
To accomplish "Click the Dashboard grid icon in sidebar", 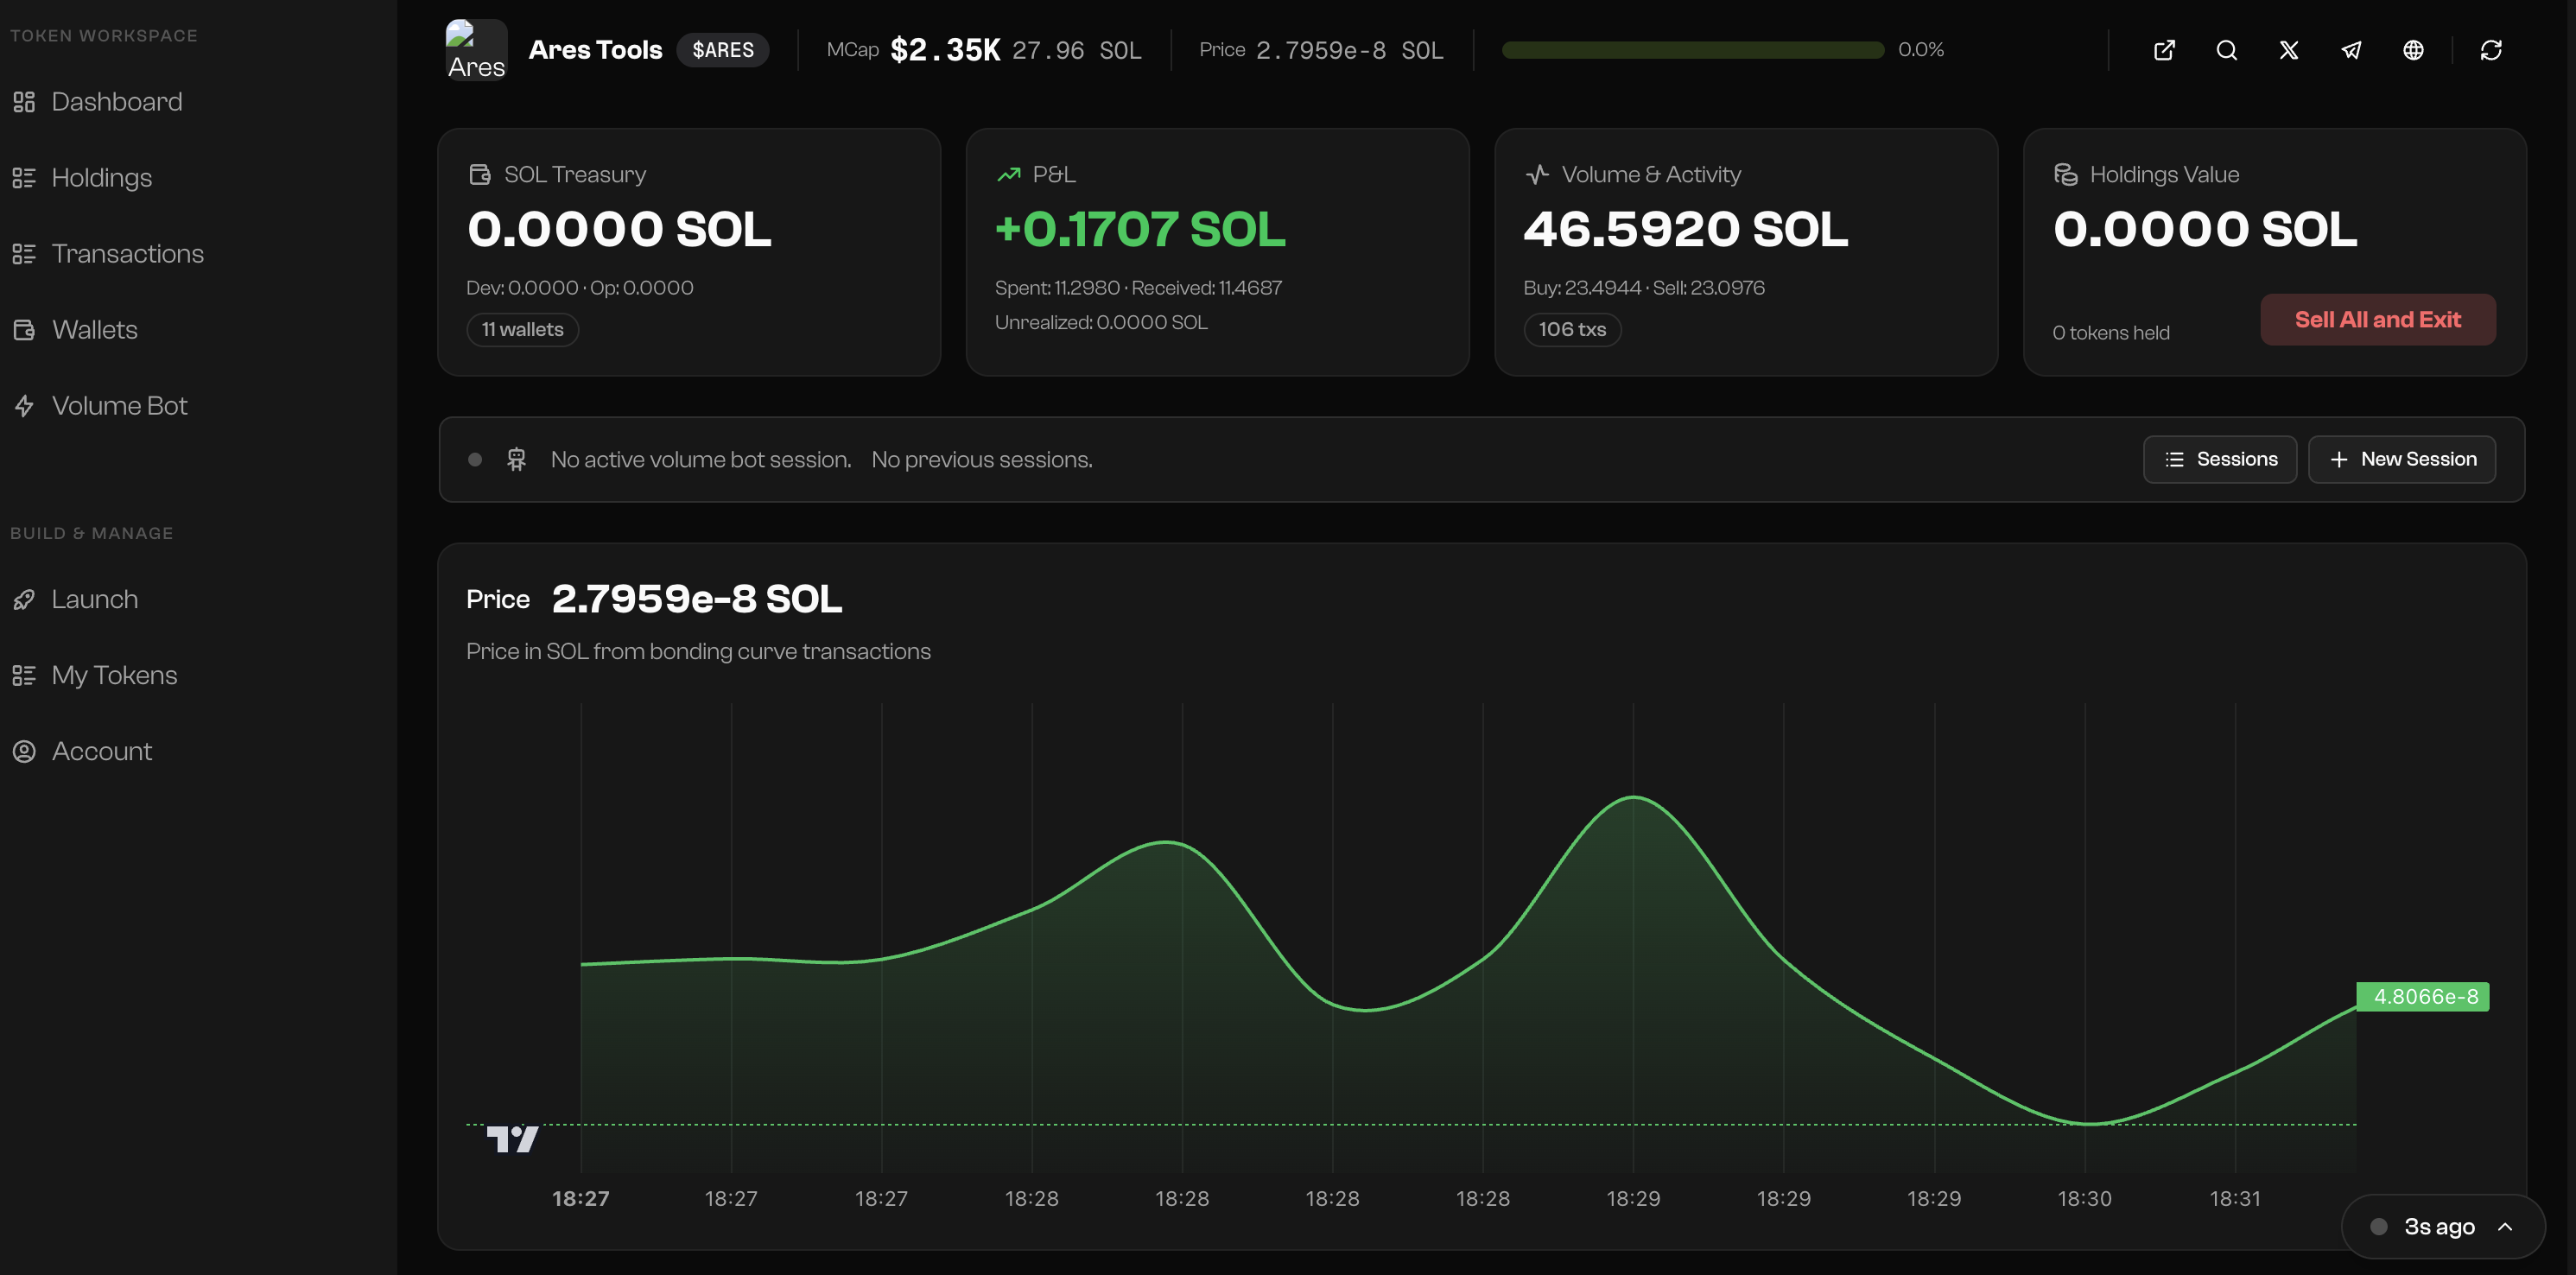I will pyautogui.click(x=24, y=102).
